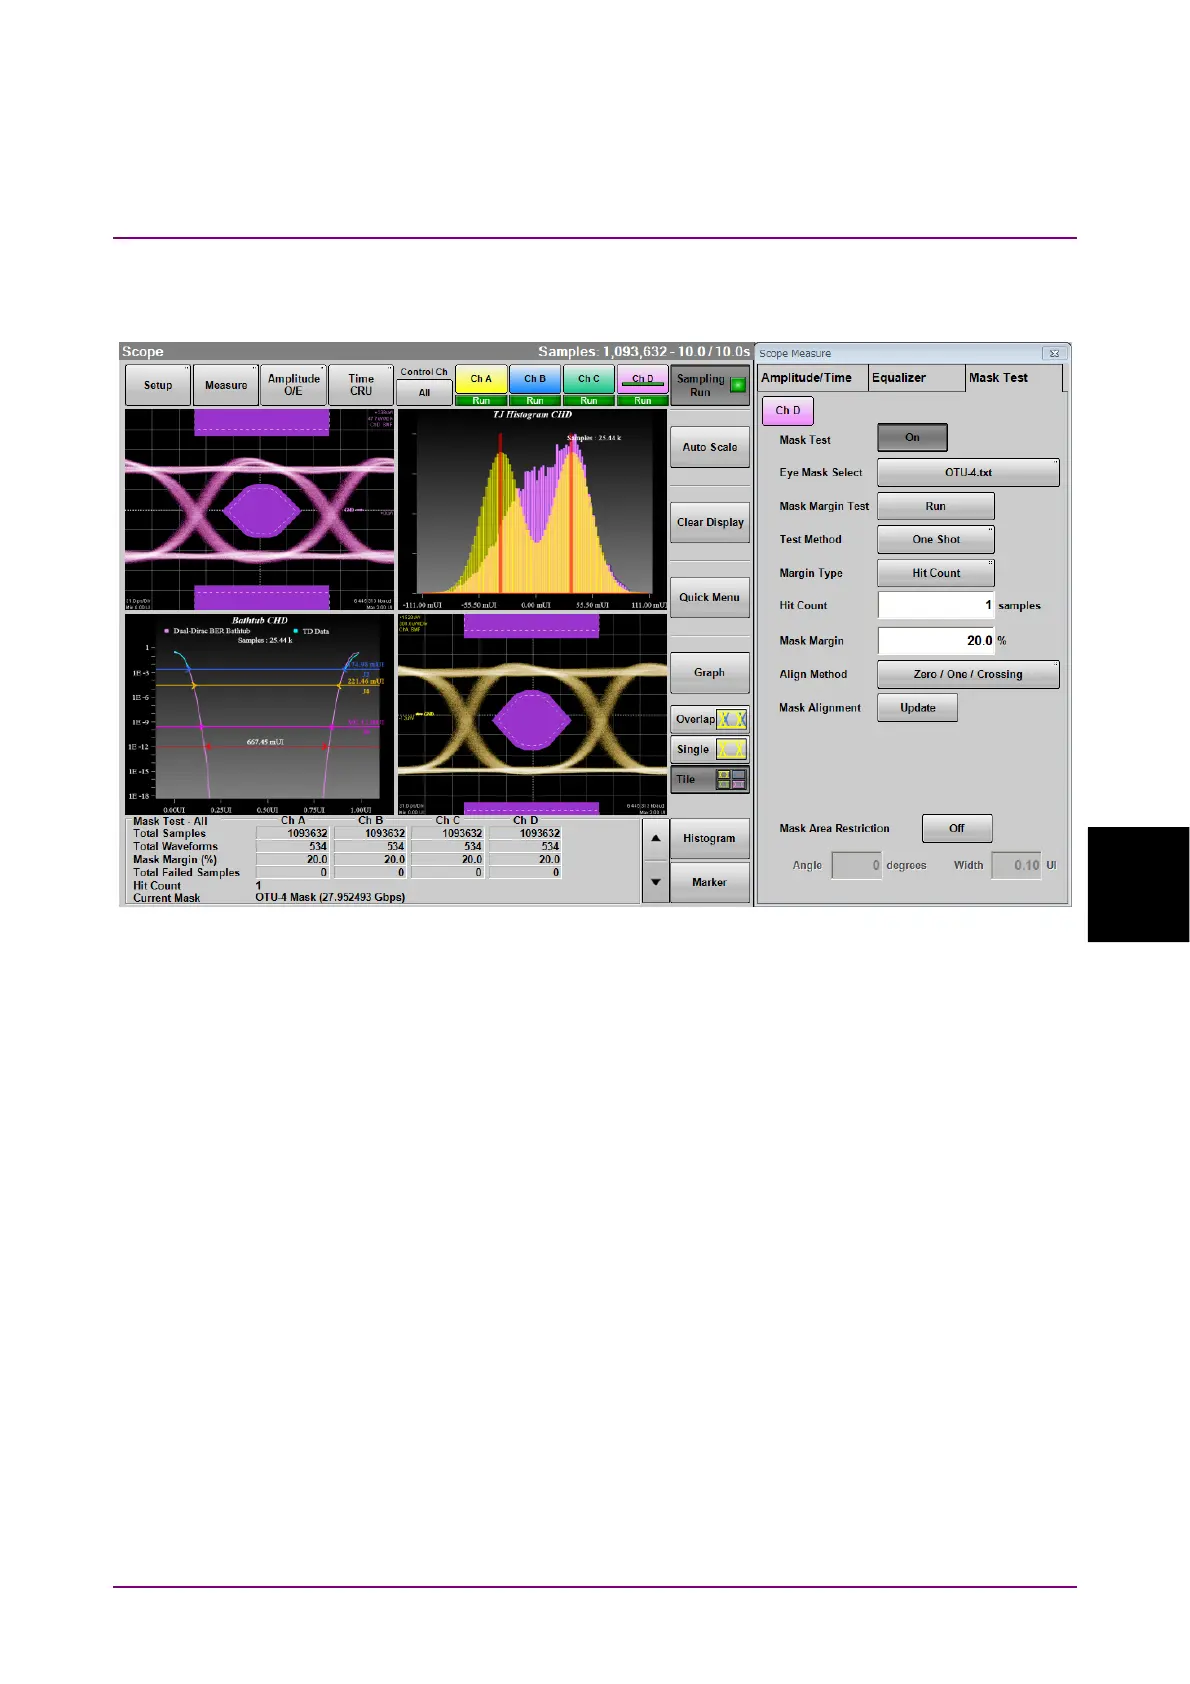Viewport: 1190px width, 1684px height.
Task: Click the Width UI field
Action: (1016, 865)
